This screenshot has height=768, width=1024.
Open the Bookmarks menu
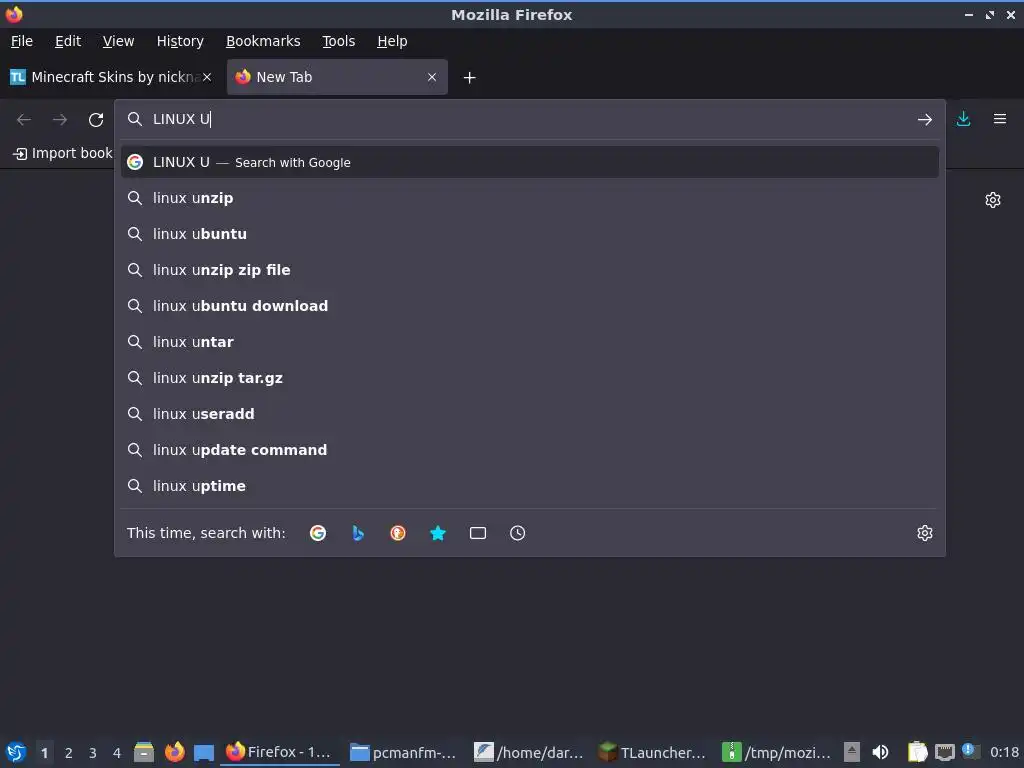point(263,41)
